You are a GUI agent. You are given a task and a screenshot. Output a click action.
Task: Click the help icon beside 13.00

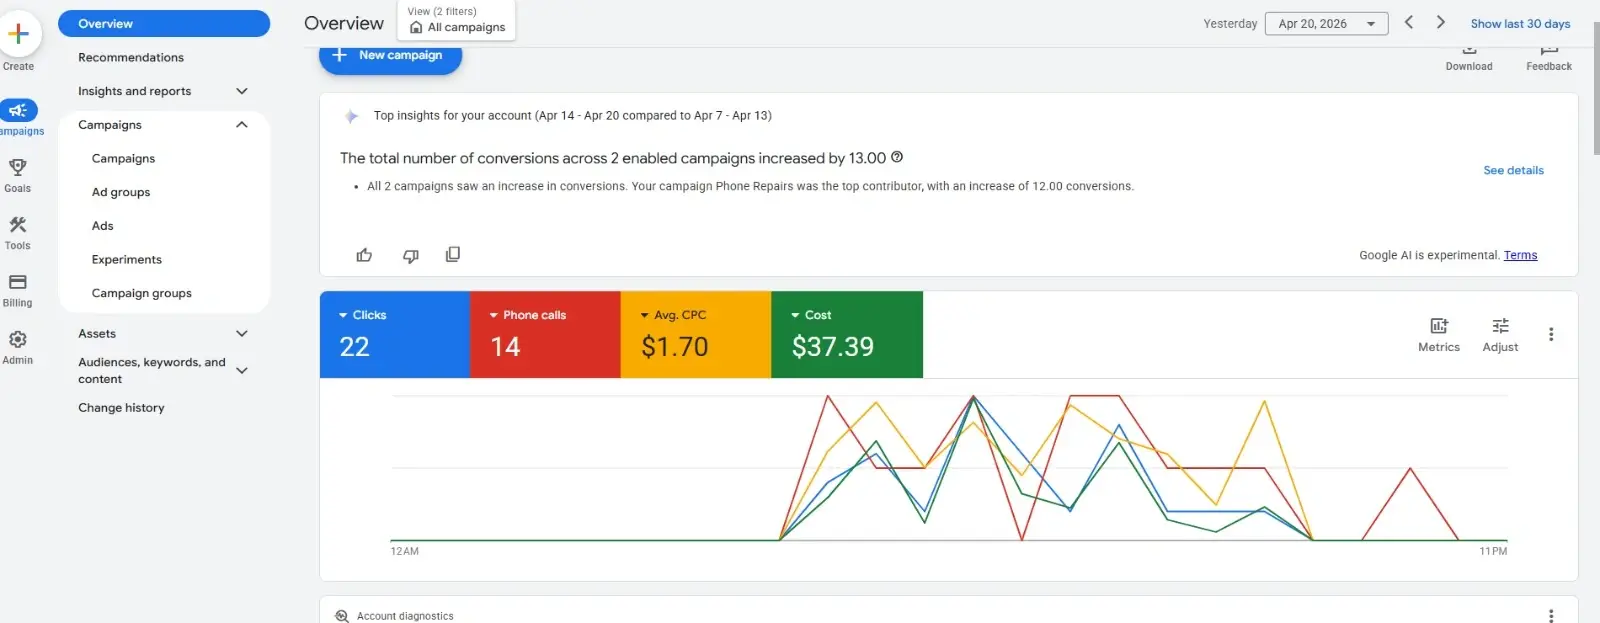[x=897, y=157]
